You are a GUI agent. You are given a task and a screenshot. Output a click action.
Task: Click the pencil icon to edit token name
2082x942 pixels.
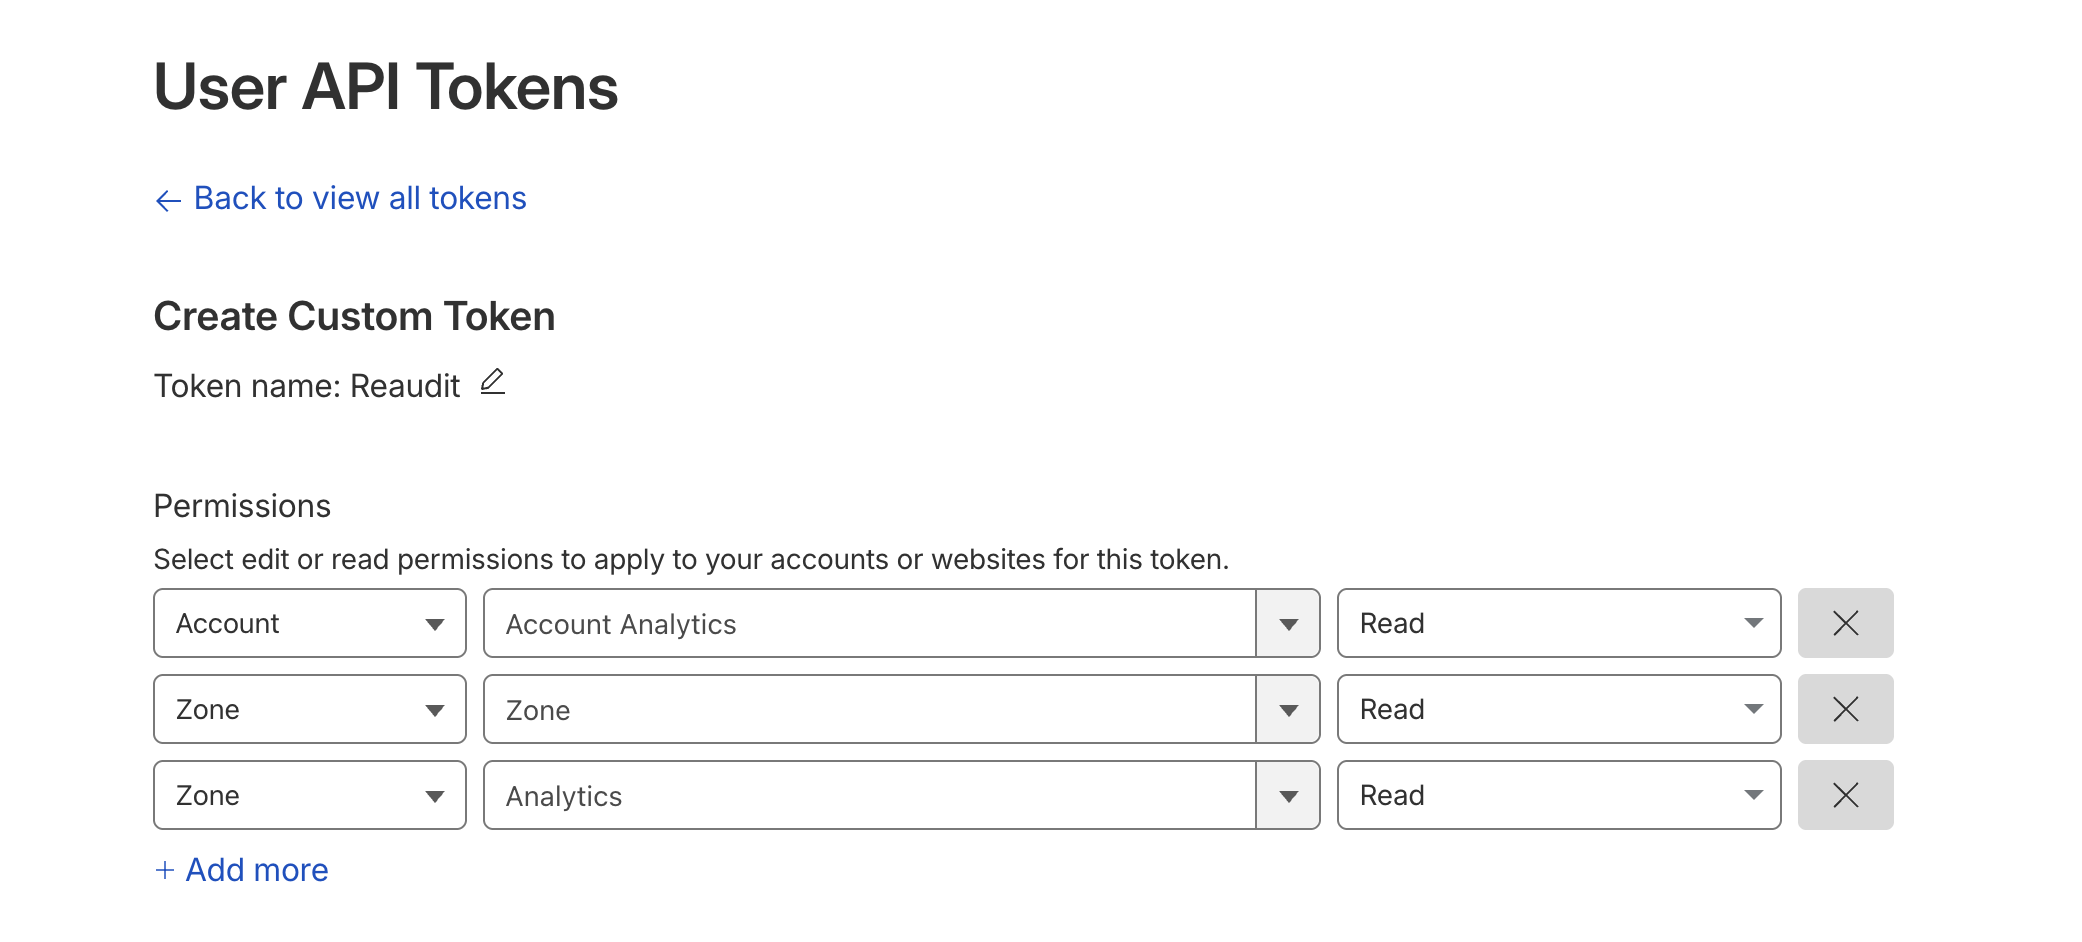[x=492, y=383]
